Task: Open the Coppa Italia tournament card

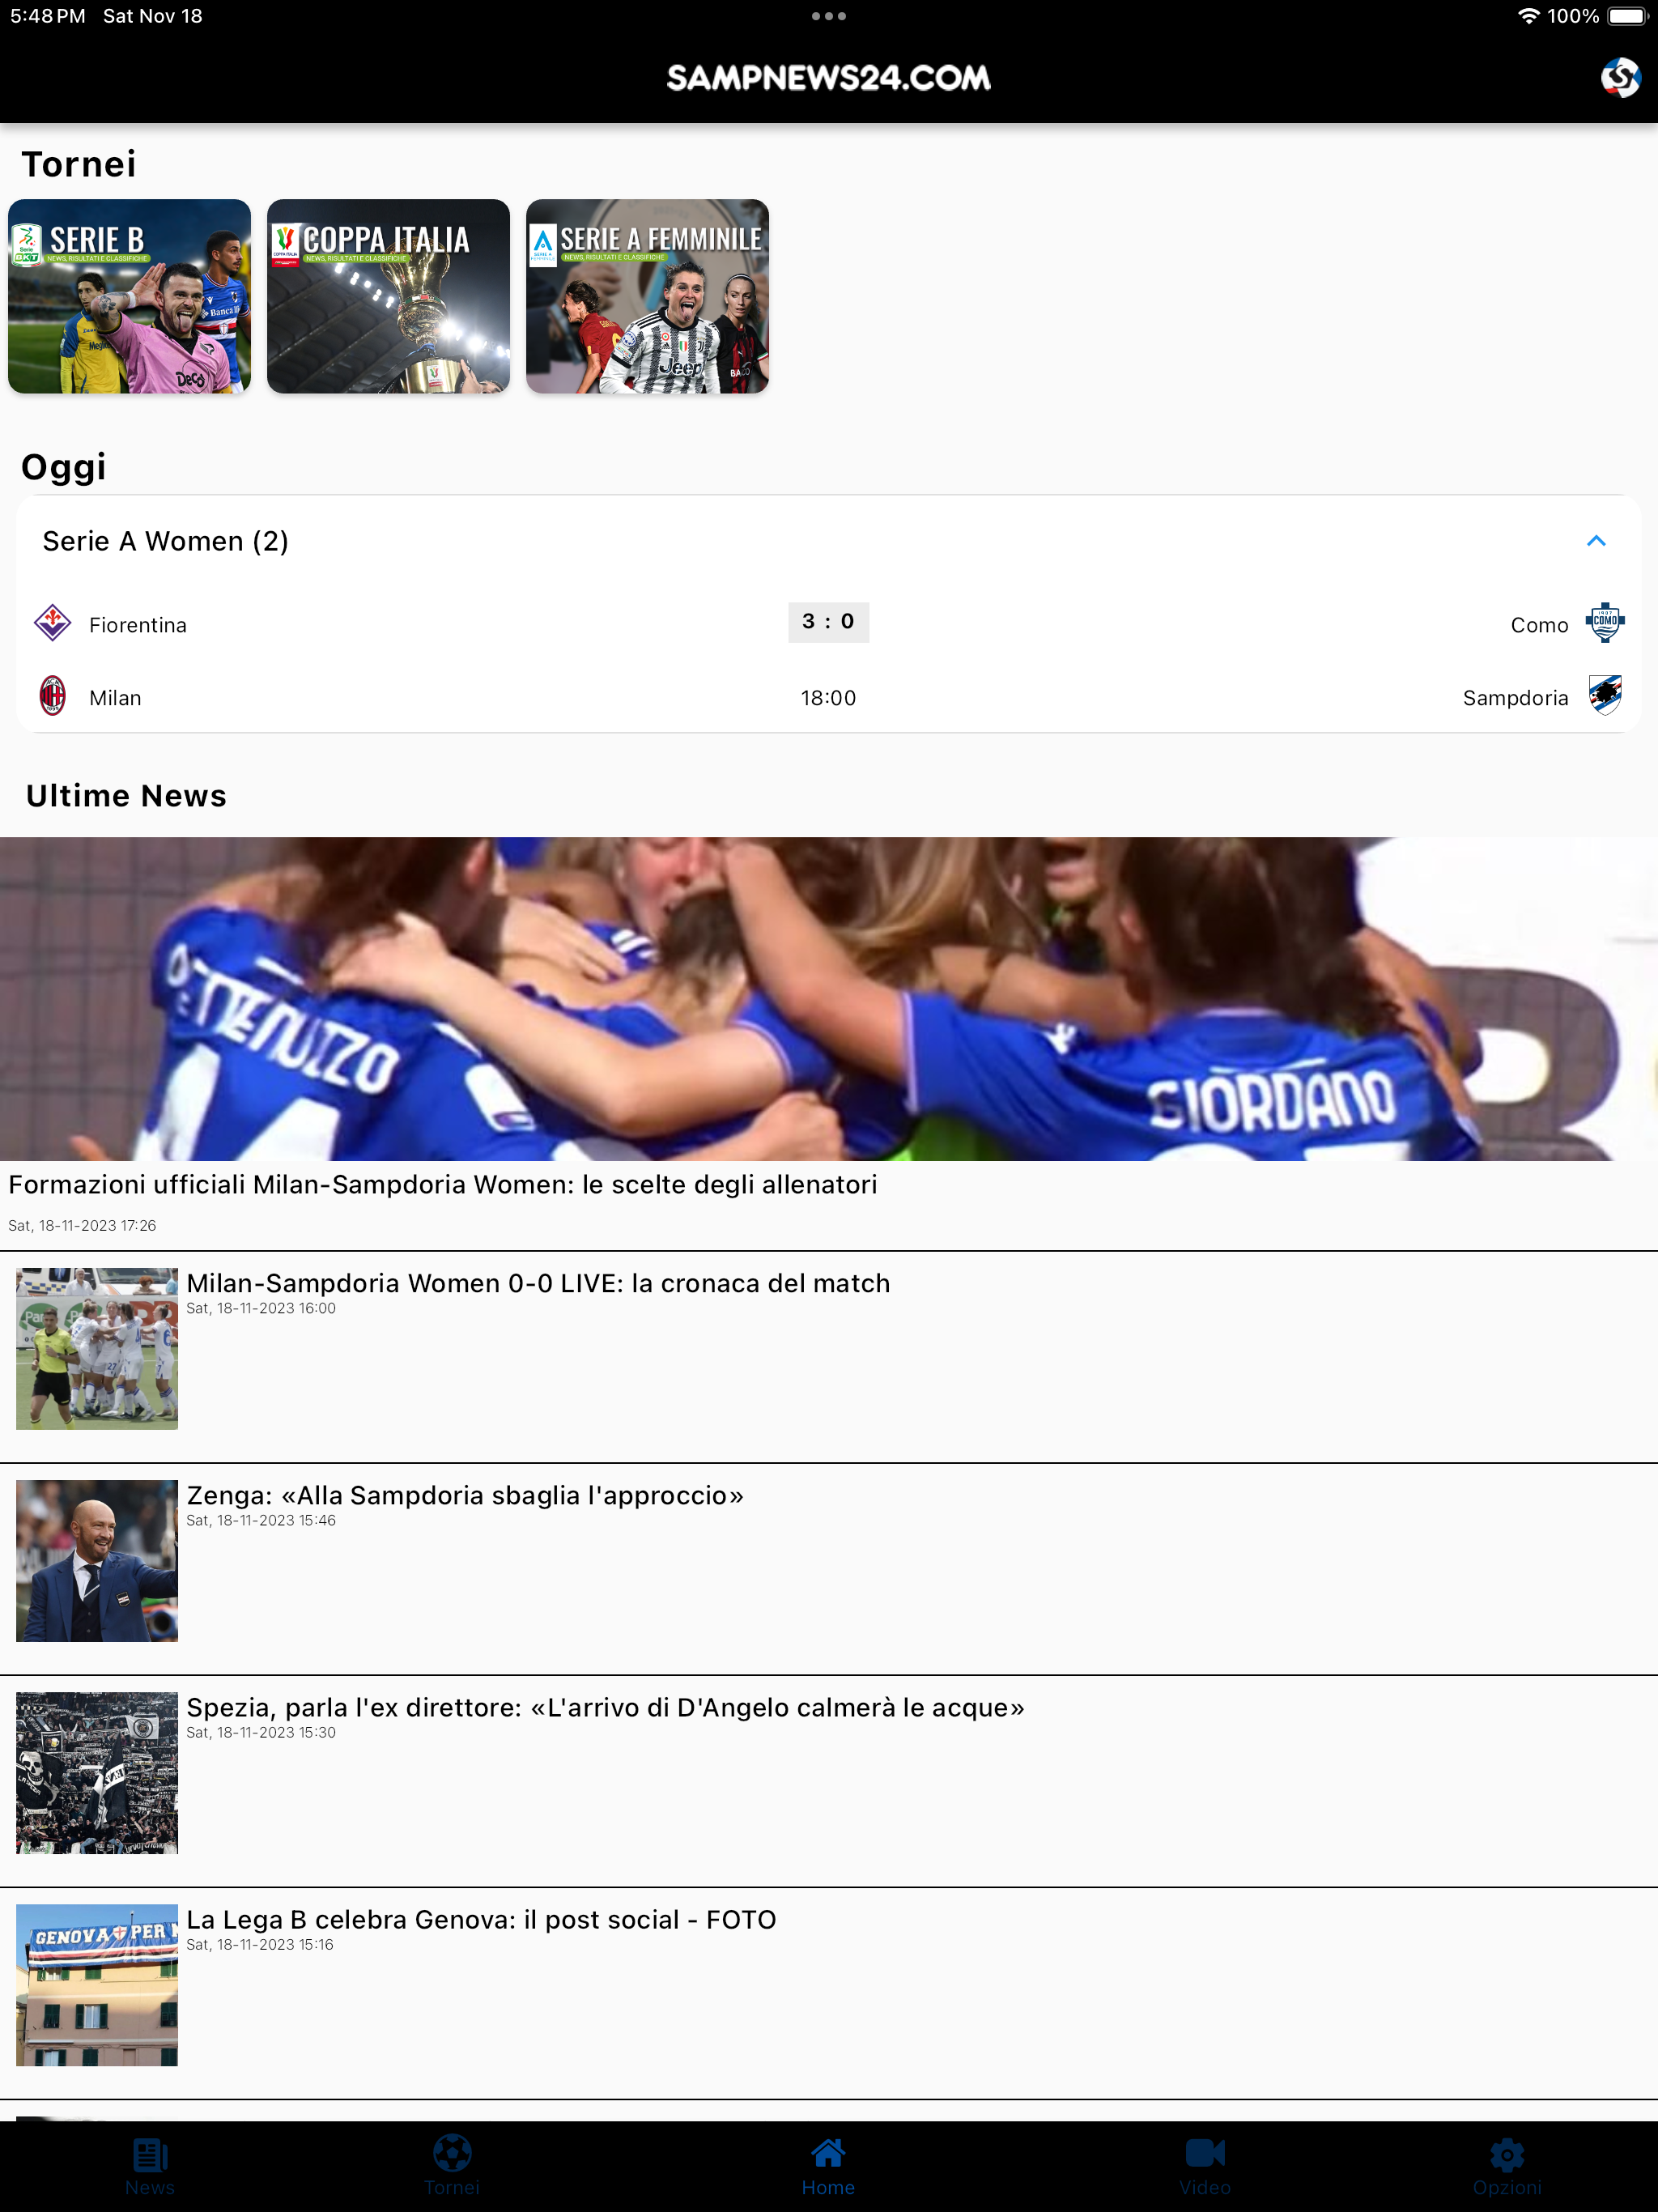Action: (x=388, y=296)
